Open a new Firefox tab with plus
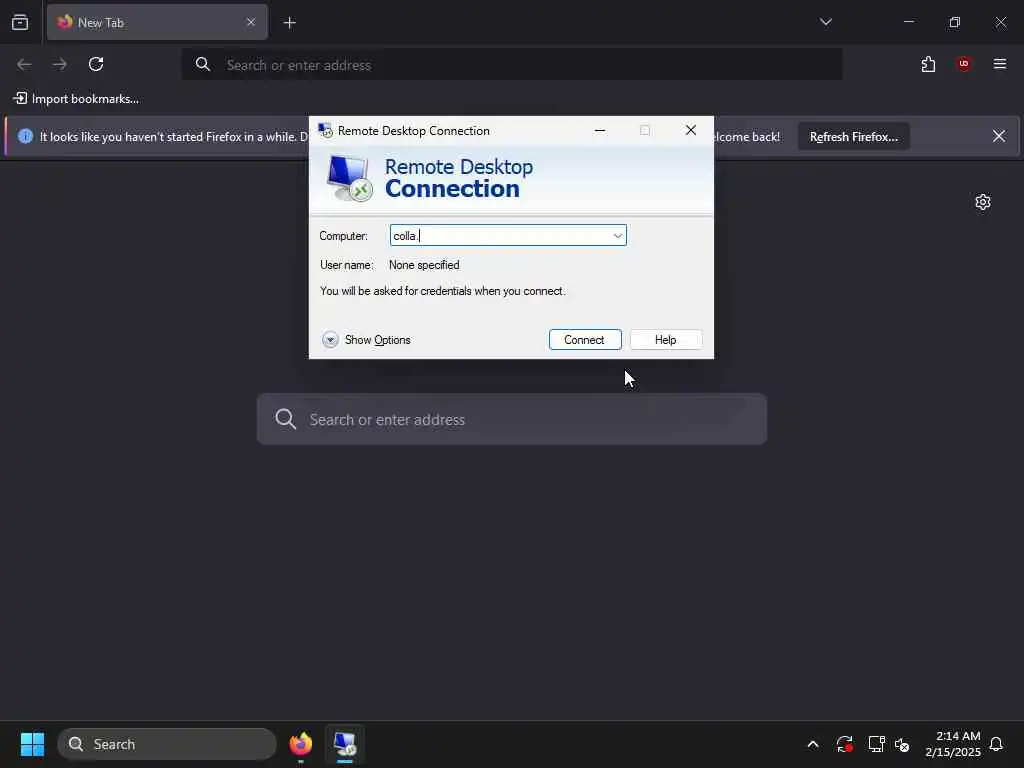The width and height of the screenshot is (1024, 768). pos(289,23)
